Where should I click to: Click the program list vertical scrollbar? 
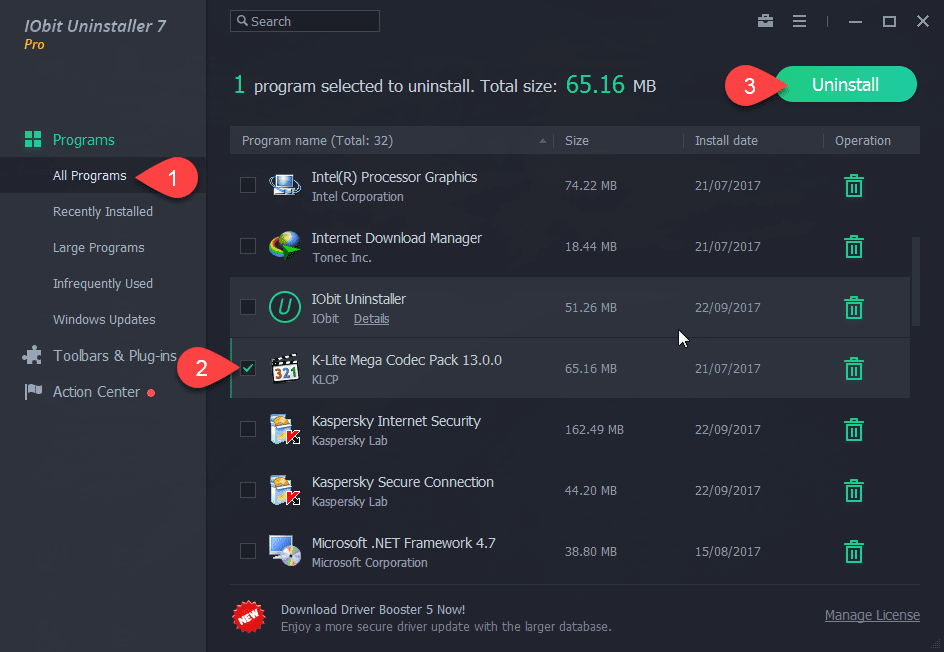point(916,281)
